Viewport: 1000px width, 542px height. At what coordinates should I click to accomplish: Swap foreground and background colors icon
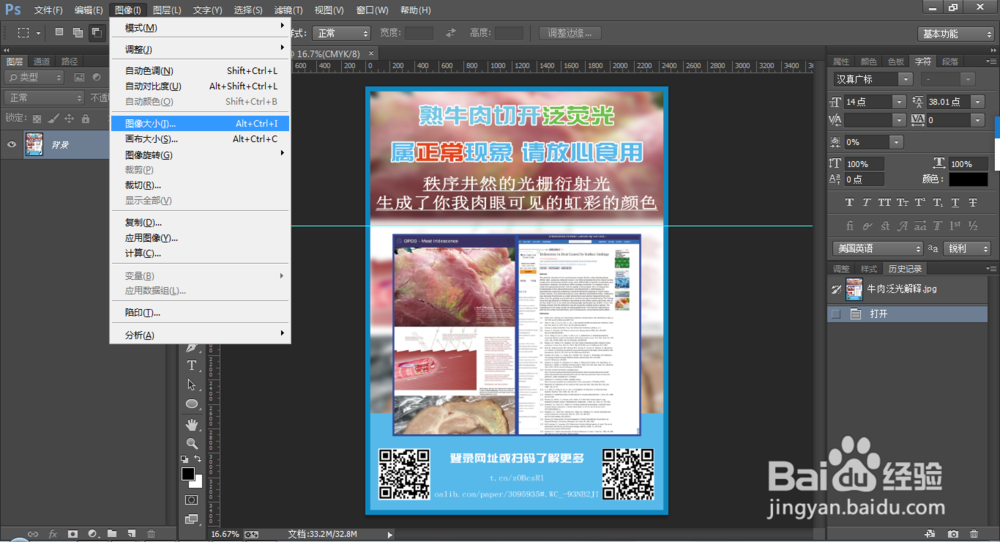pos(198,458)
